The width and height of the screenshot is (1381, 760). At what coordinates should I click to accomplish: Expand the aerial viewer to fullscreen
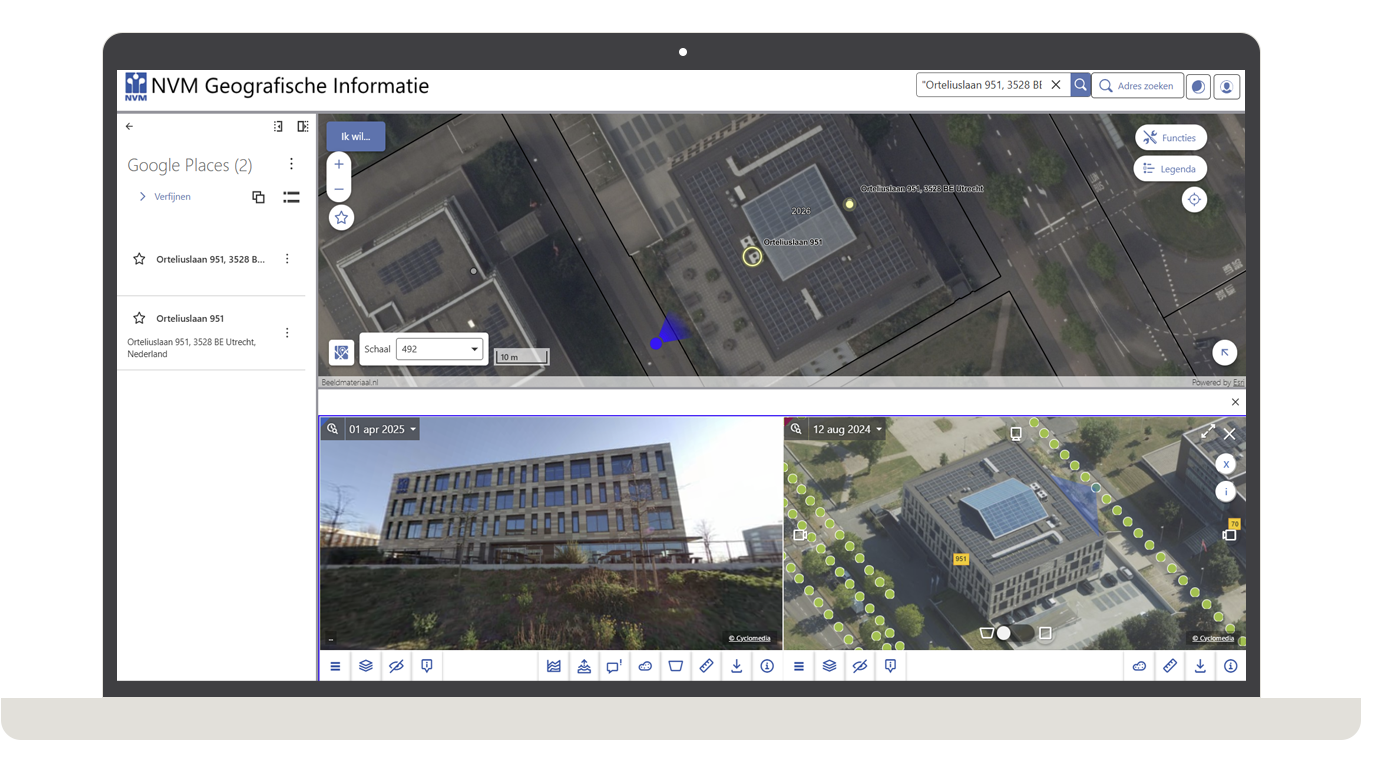1208,432
